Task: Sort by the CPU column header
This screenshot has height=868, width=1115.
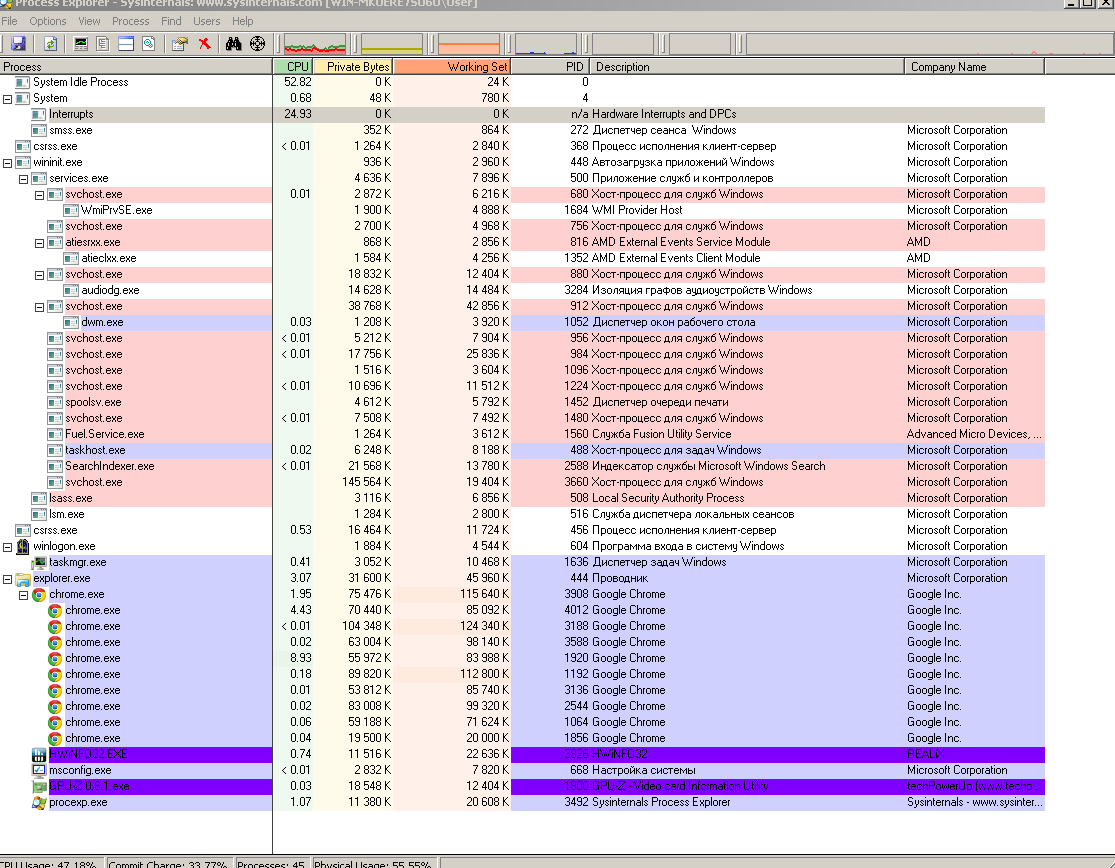Action: coord(293,67)
